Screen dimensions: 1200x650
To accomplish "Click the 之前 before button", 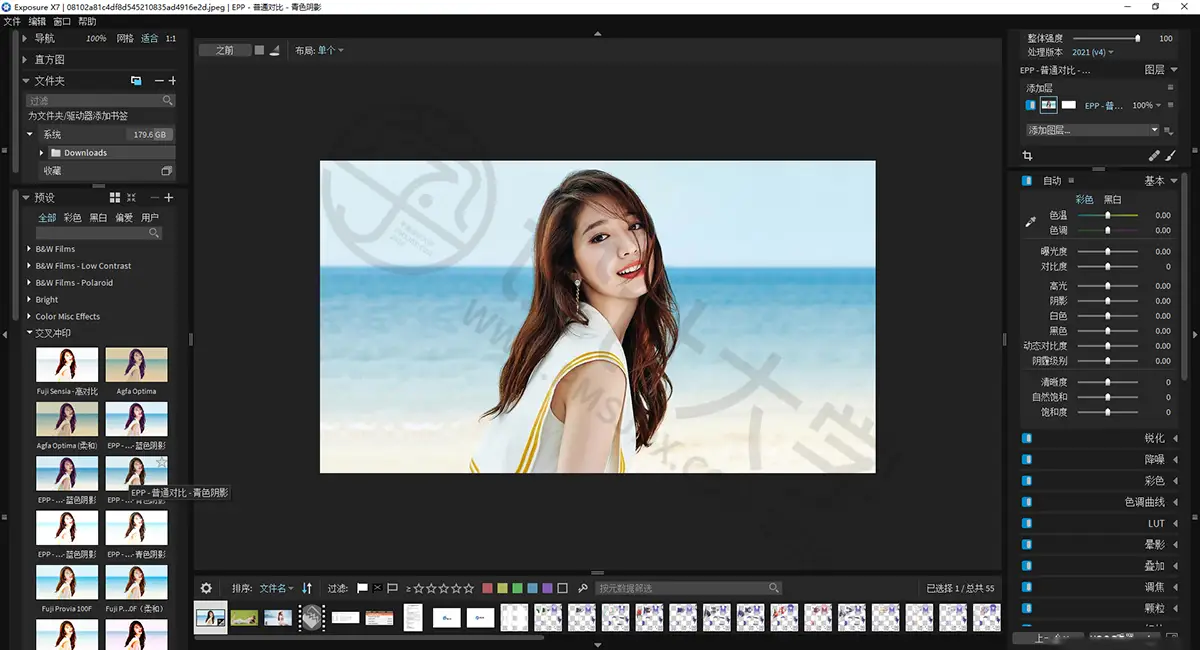I will coord(224,50).
